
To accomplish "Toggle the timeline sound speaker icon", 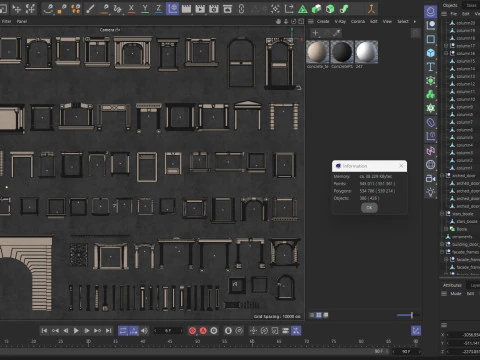I will coord(144,331).
